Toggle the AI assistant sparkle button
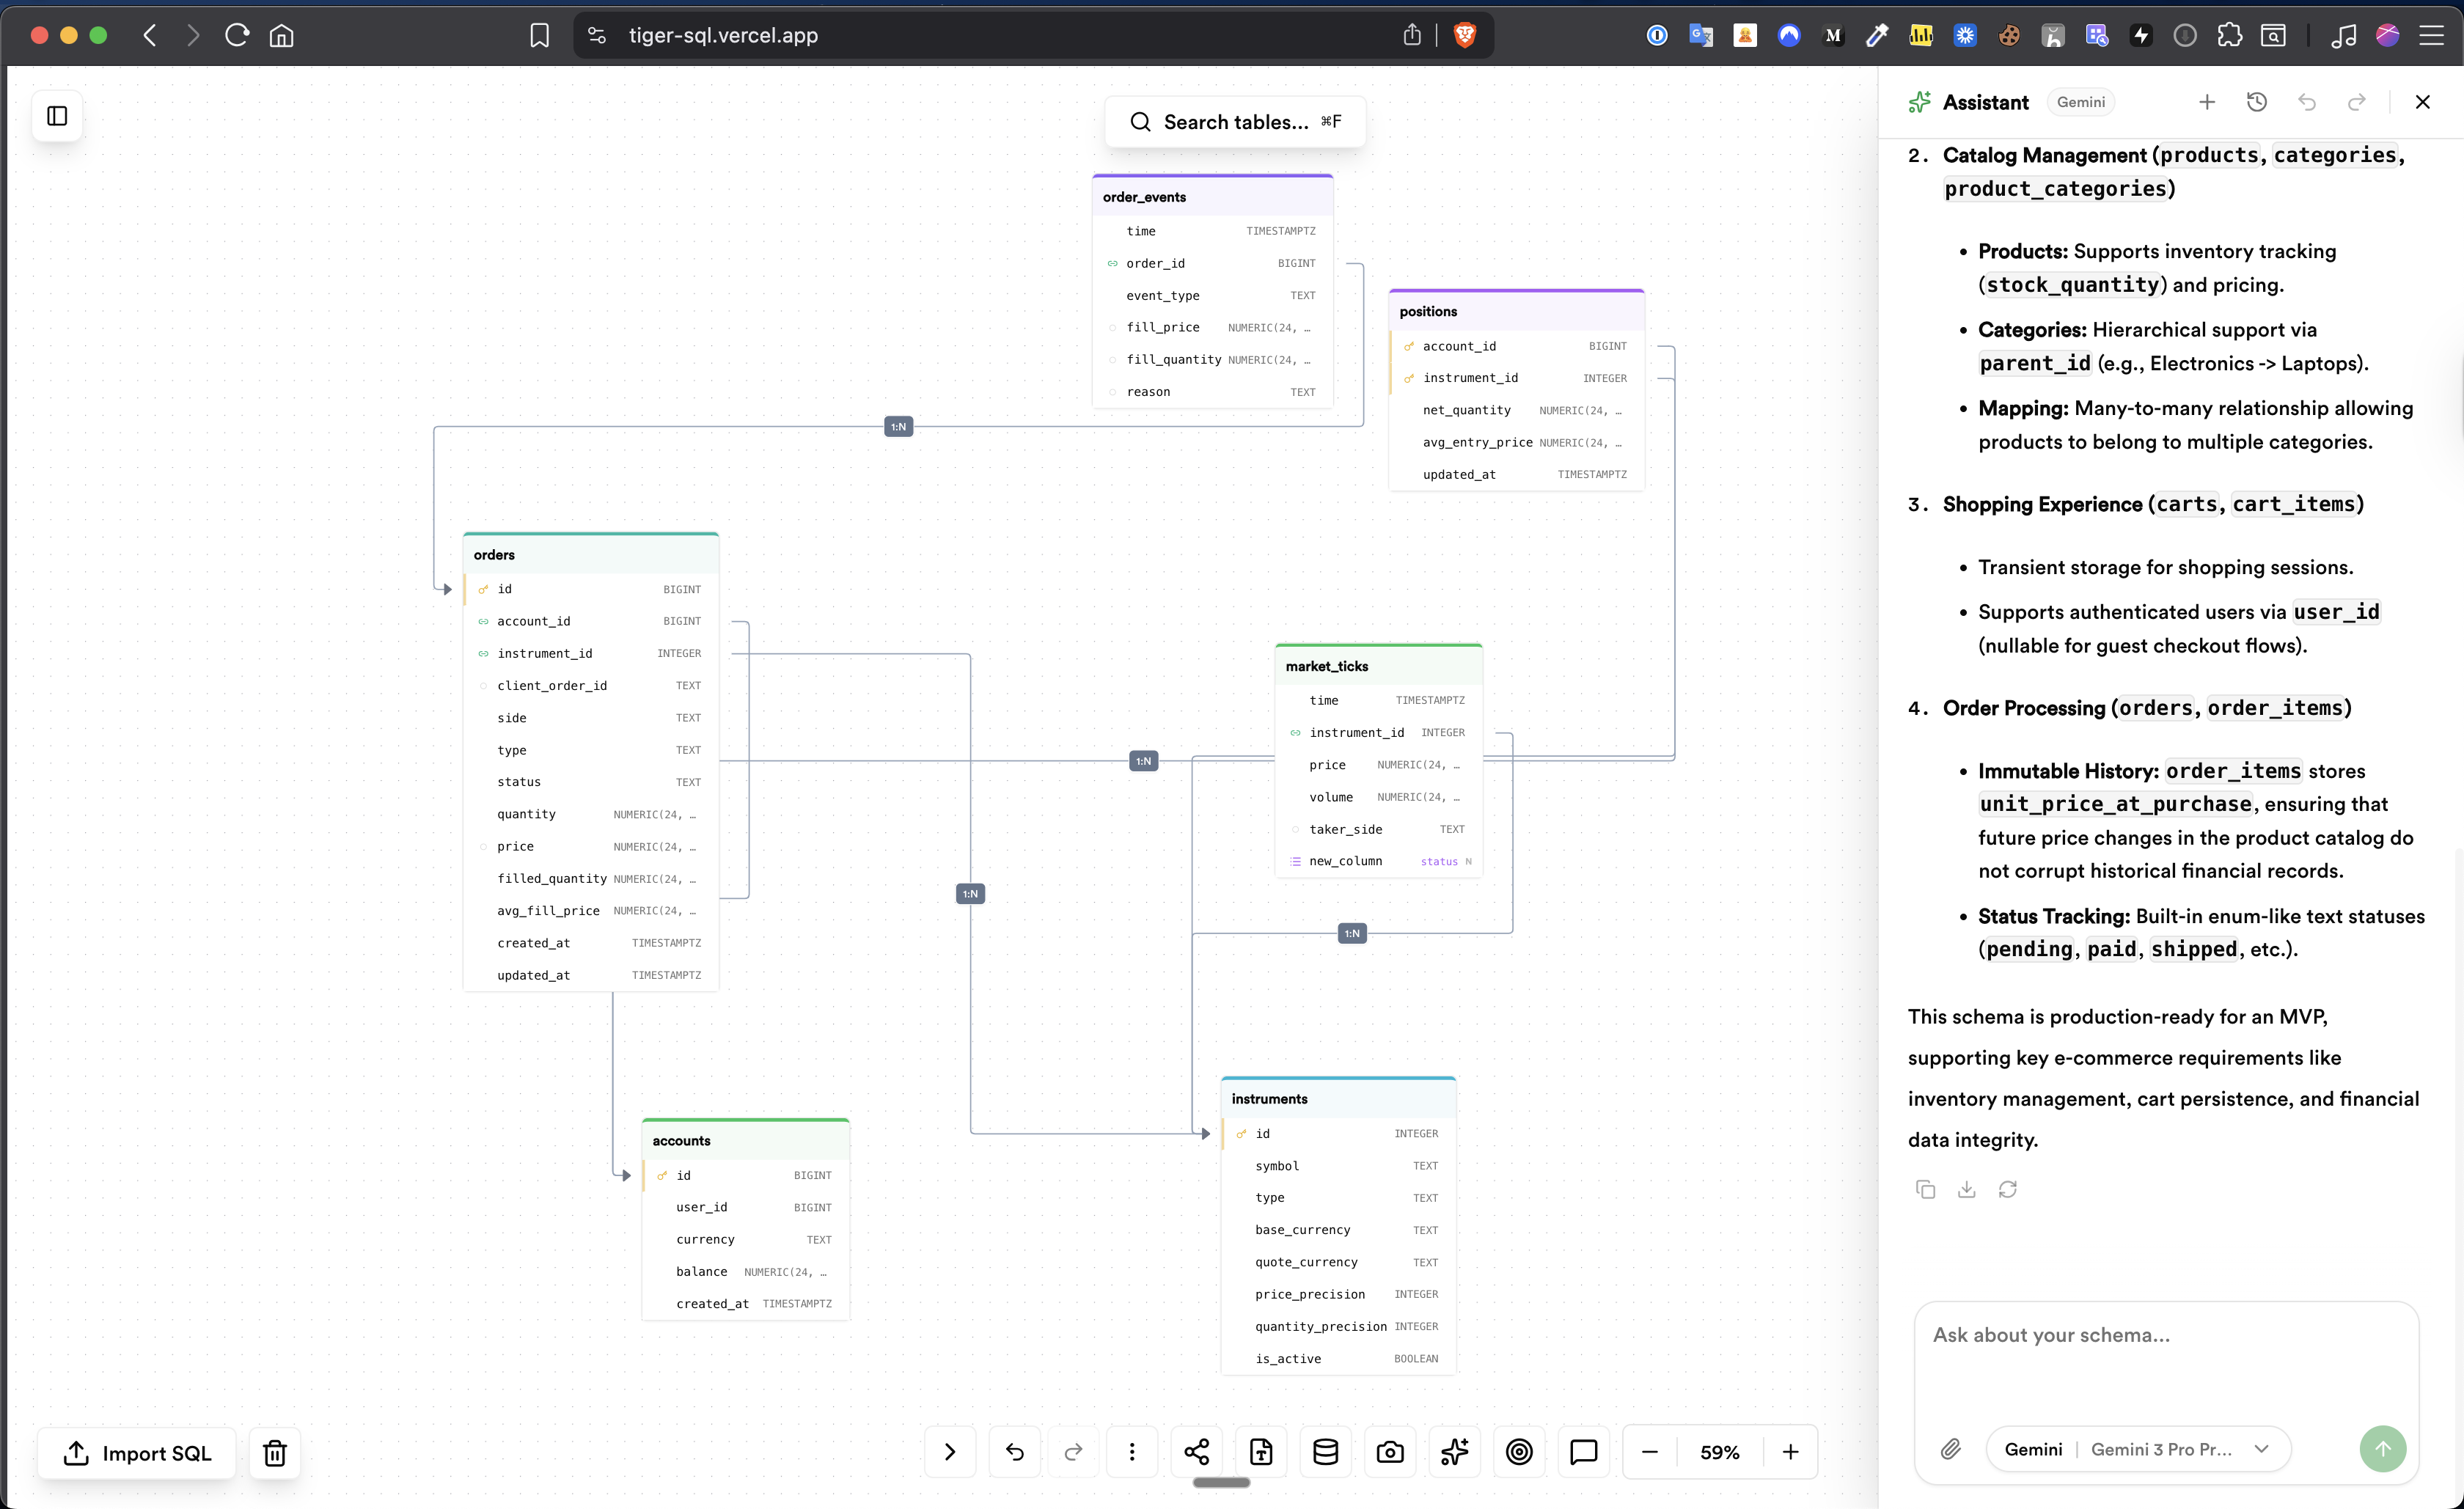Image resolution: width=2464 pixels, height=1509 pixels. click(1454, 1452)
